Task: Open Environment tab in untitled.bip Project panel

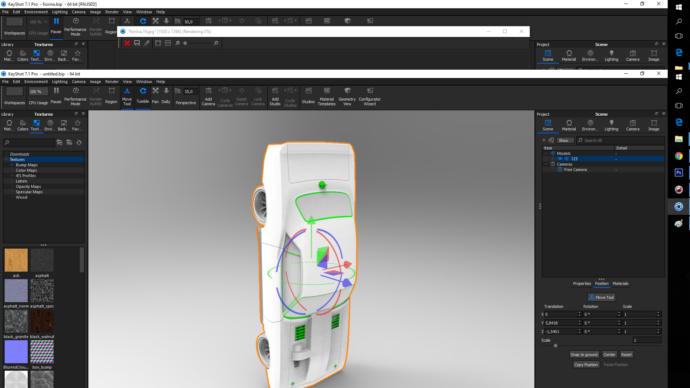Action: point(590,125)
